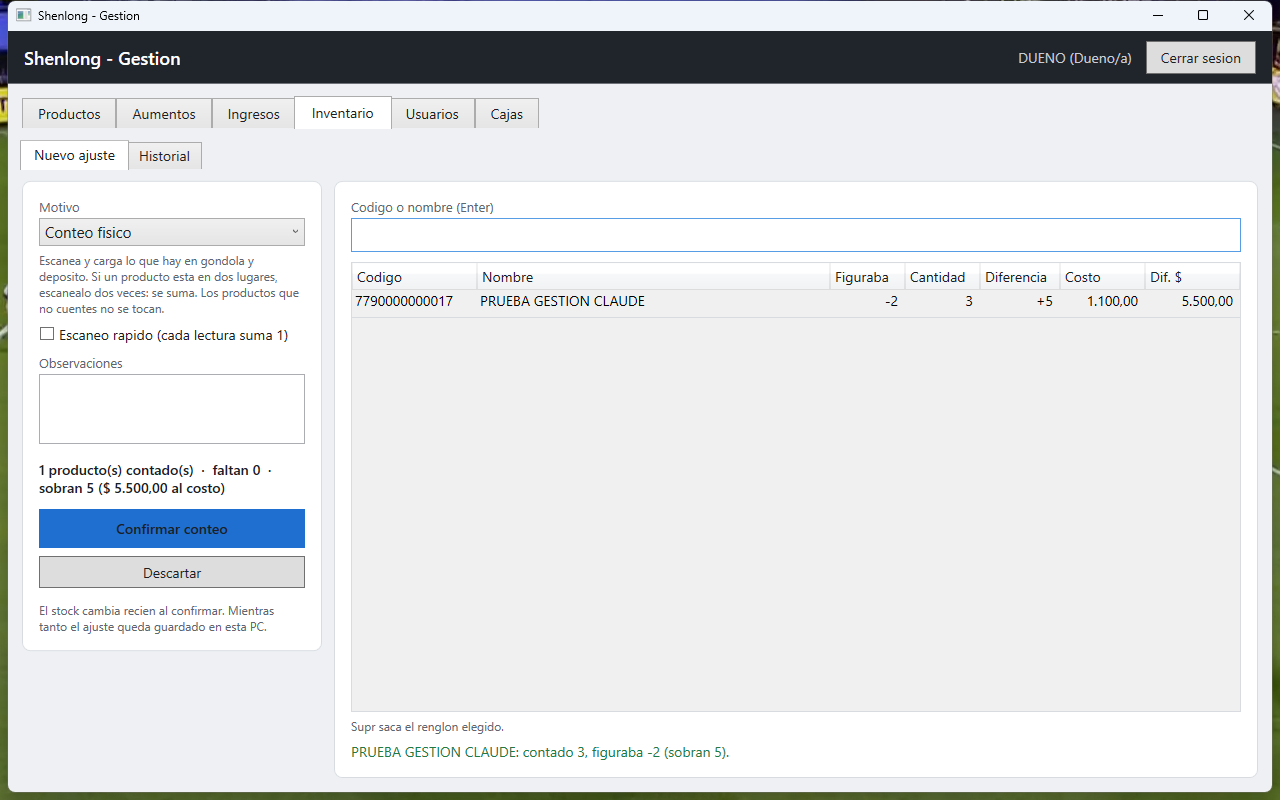Image resolution: width=1280 pixels, height=800 pixels.
Task: Click PRUEBA GESTION CLAUDE name cell
Action: pyautogui.click(x=562, y=301)
